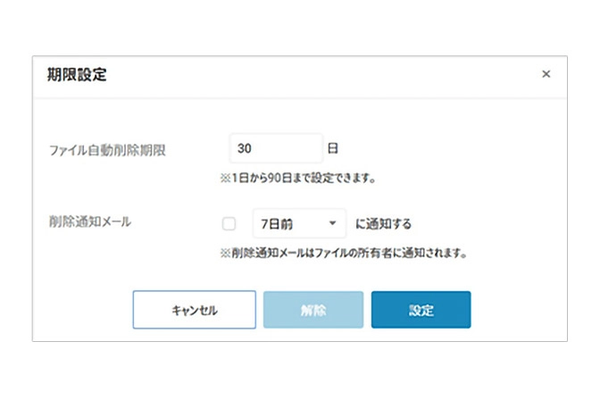This screenshot has height=400, width=600.
Task: Click the ファイル自動削除期限 label
Action: pos(107,150)
